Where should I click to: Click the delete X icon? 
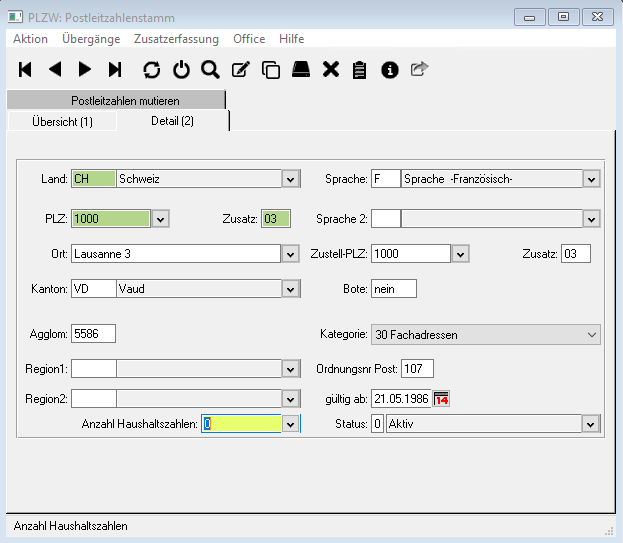(x=331, y=69)
